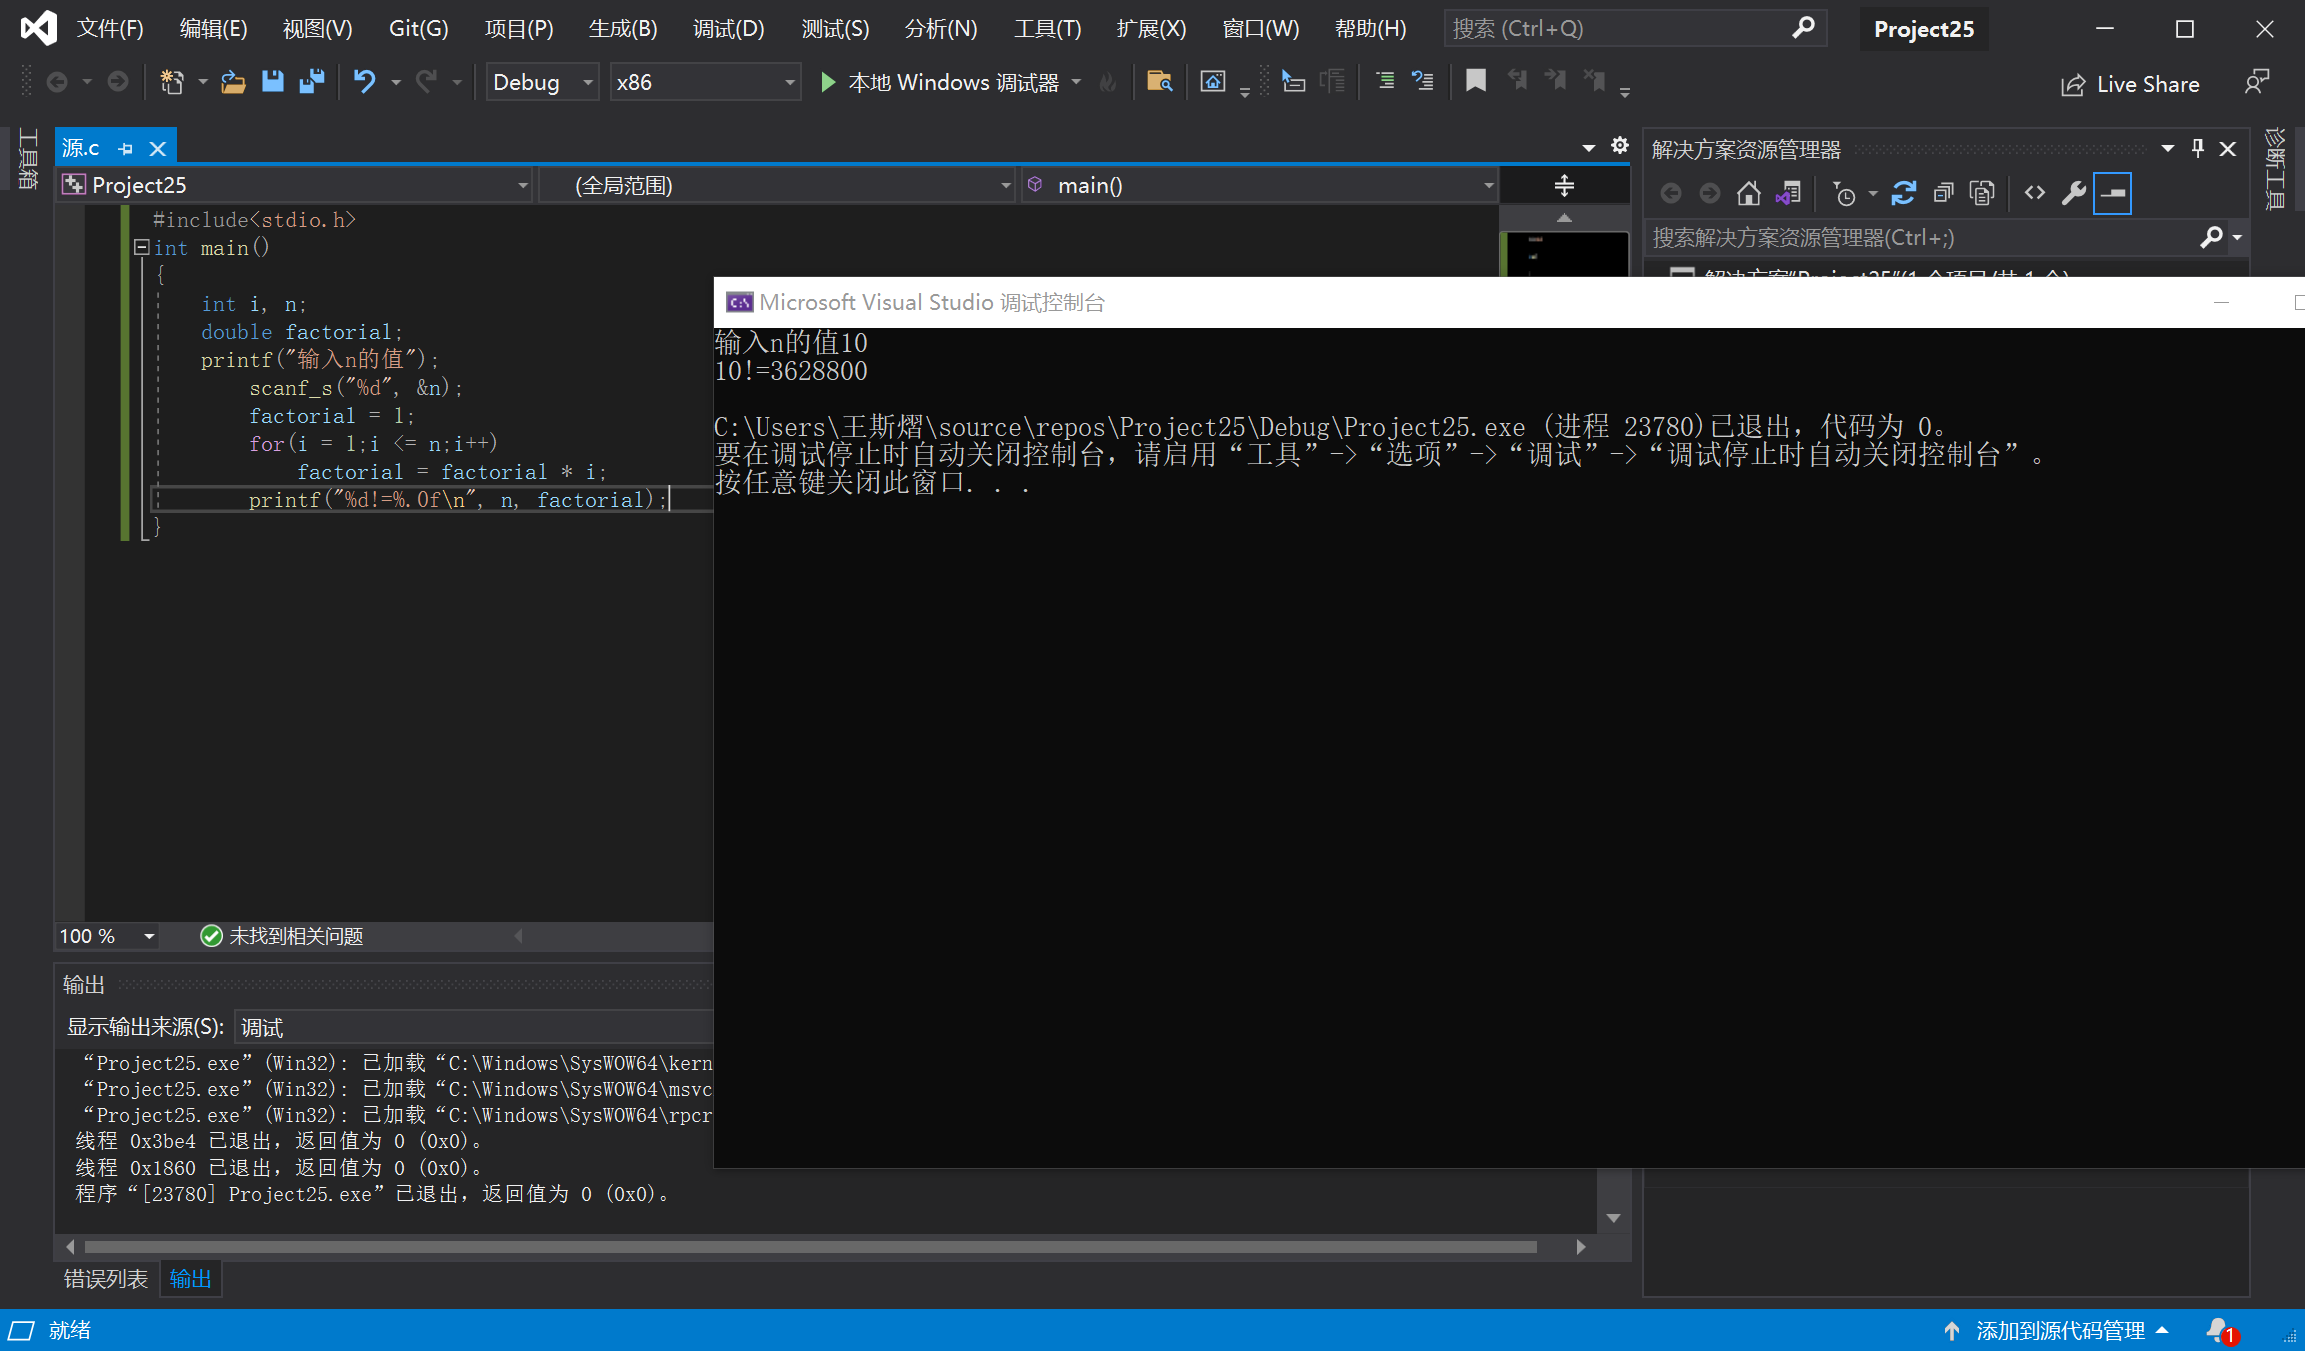Open the x86 platform dropdown
The width and height of the screenshot is (2305, 1351).
[x=790, y=82]
